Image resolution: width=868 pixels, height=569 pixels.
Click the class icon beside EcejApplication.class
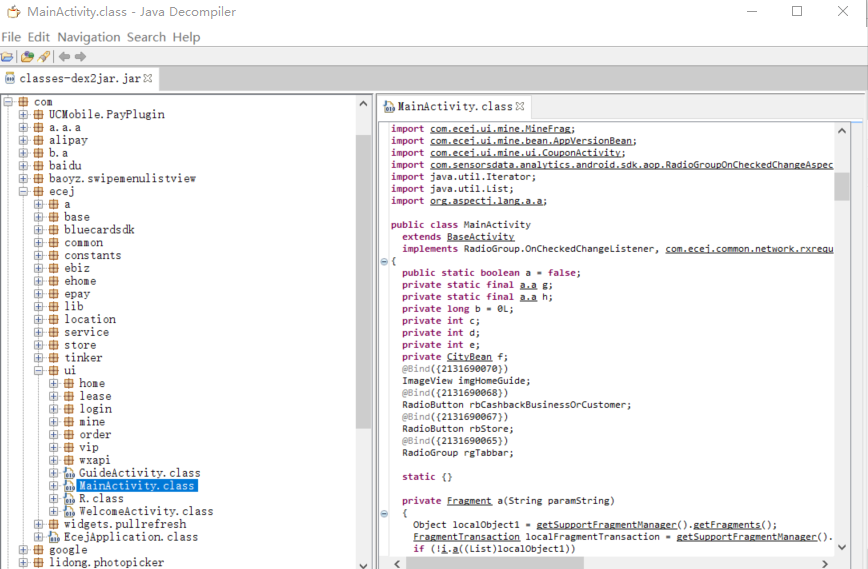(x=54, y=537)
